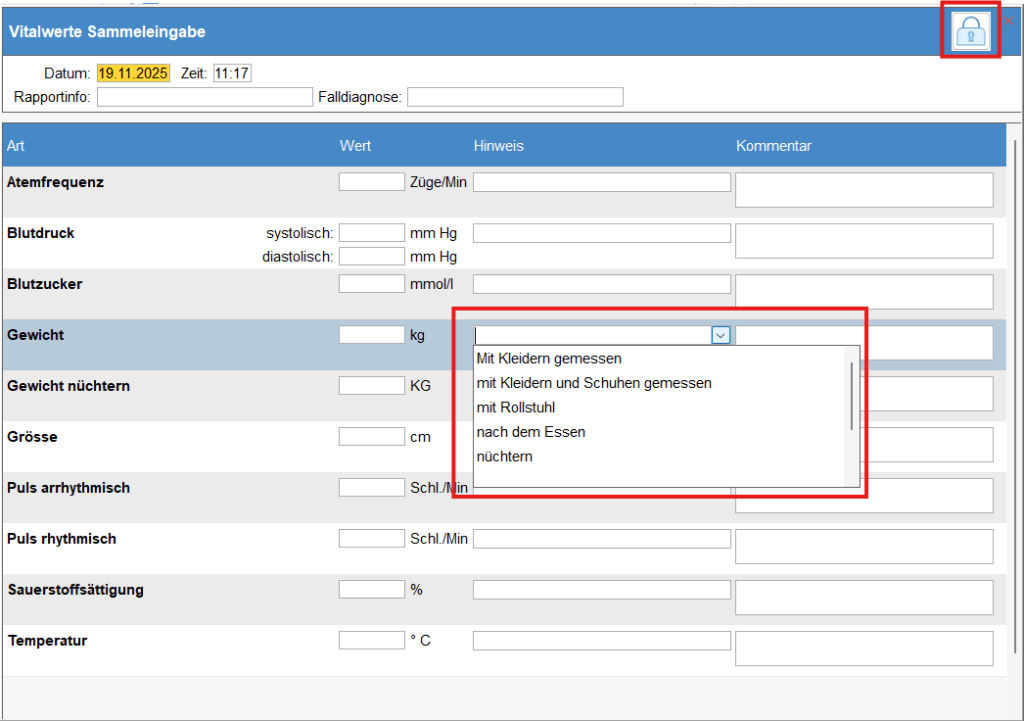This screenshot has height=721, width=1024.
Task: Open the Gewicht Hinweis dropdown arrow
Action: pos(720,336)
